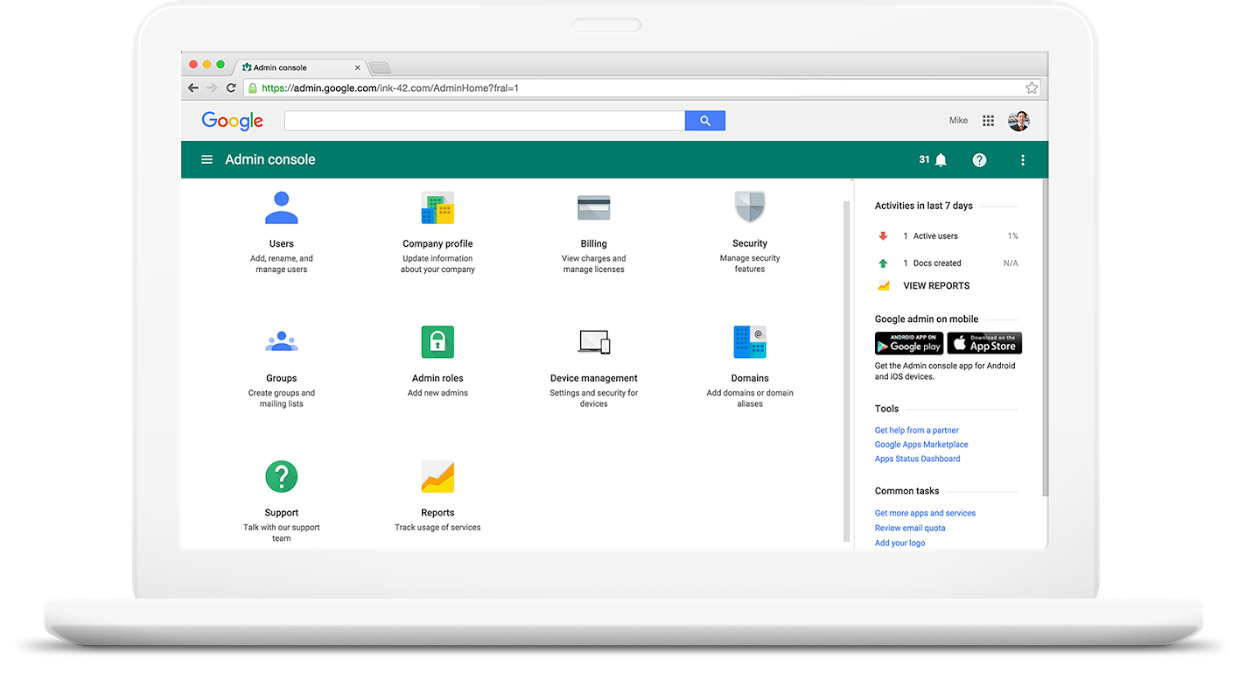1248x673 pixels.
Task: Click the Billing credit card icon
Action: [x=593, y=208]
